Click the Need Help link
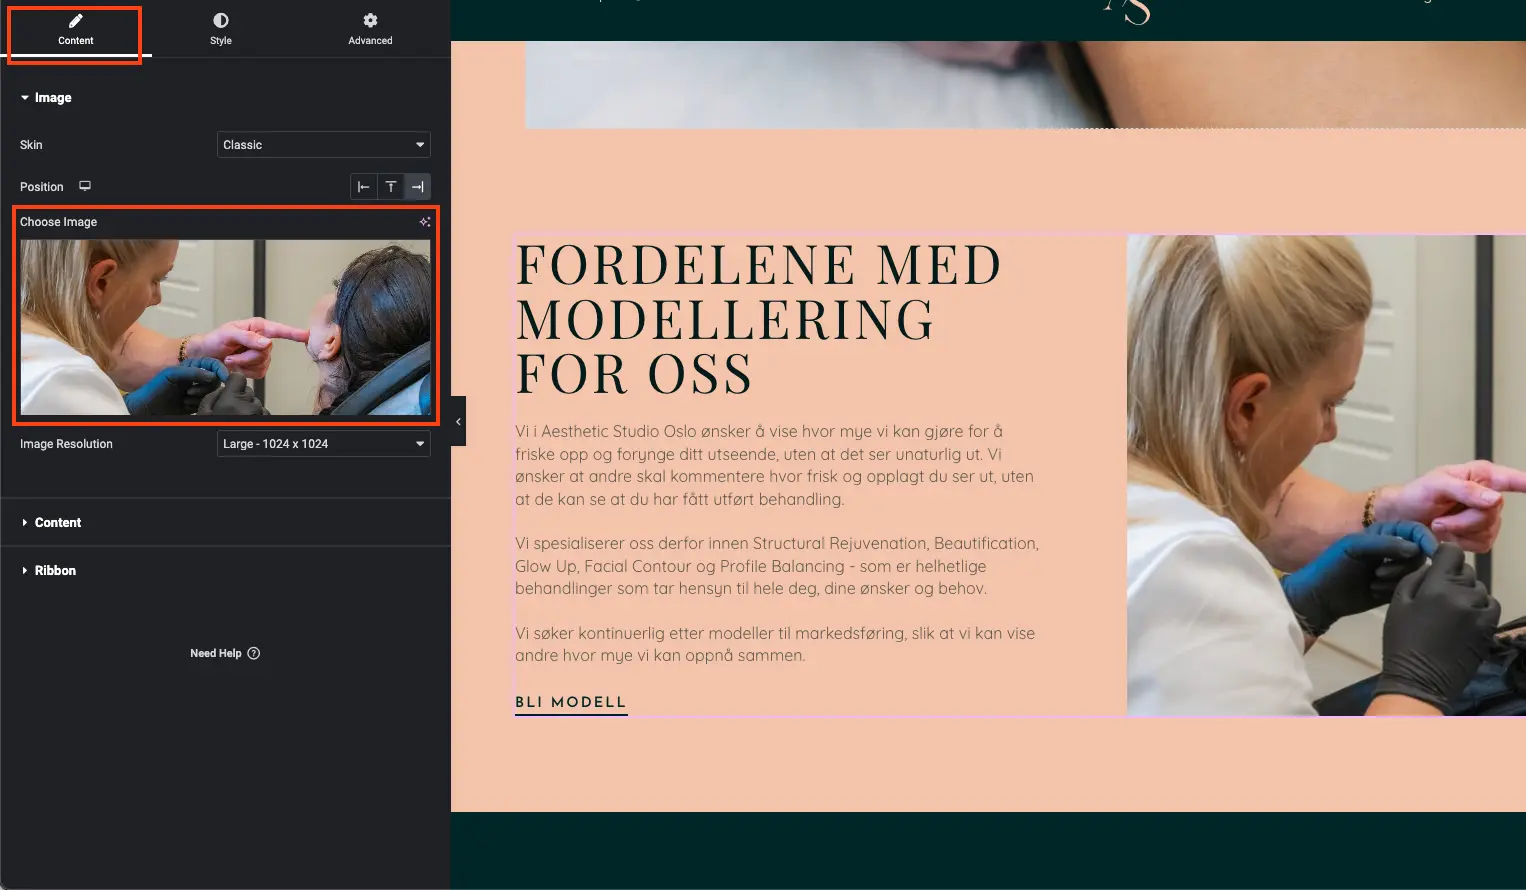1526x890 pixels. tap(216, 654)
